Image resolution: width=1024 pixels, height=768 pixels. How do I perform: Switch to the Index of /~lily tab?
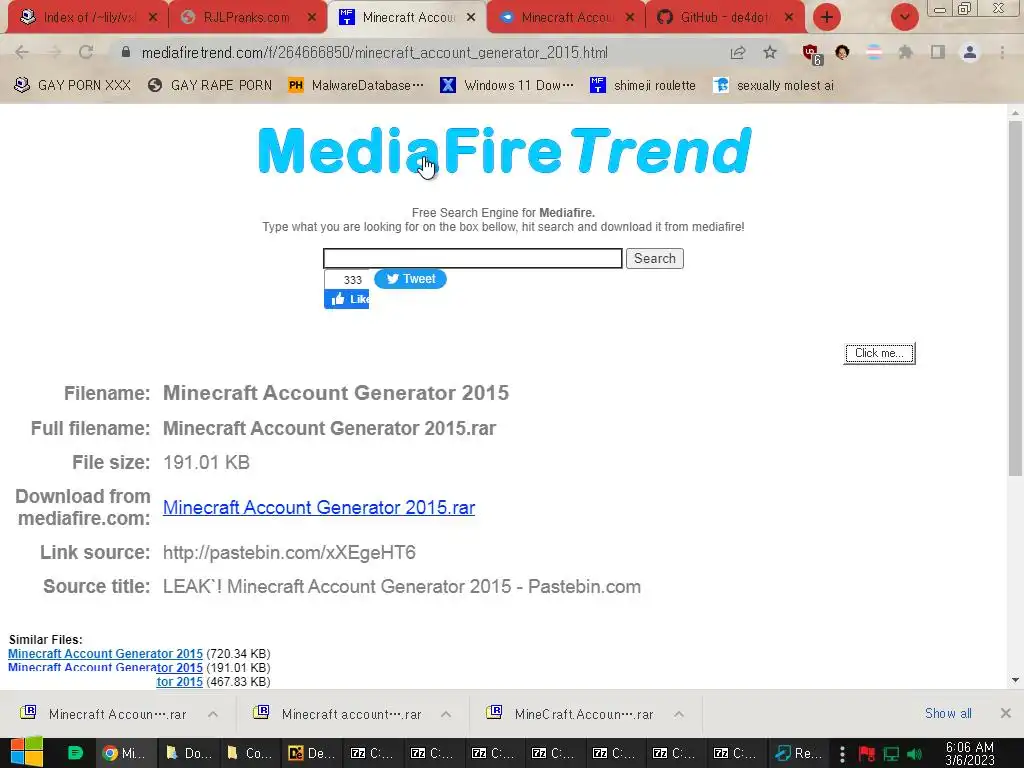click(x=89, y=18)
